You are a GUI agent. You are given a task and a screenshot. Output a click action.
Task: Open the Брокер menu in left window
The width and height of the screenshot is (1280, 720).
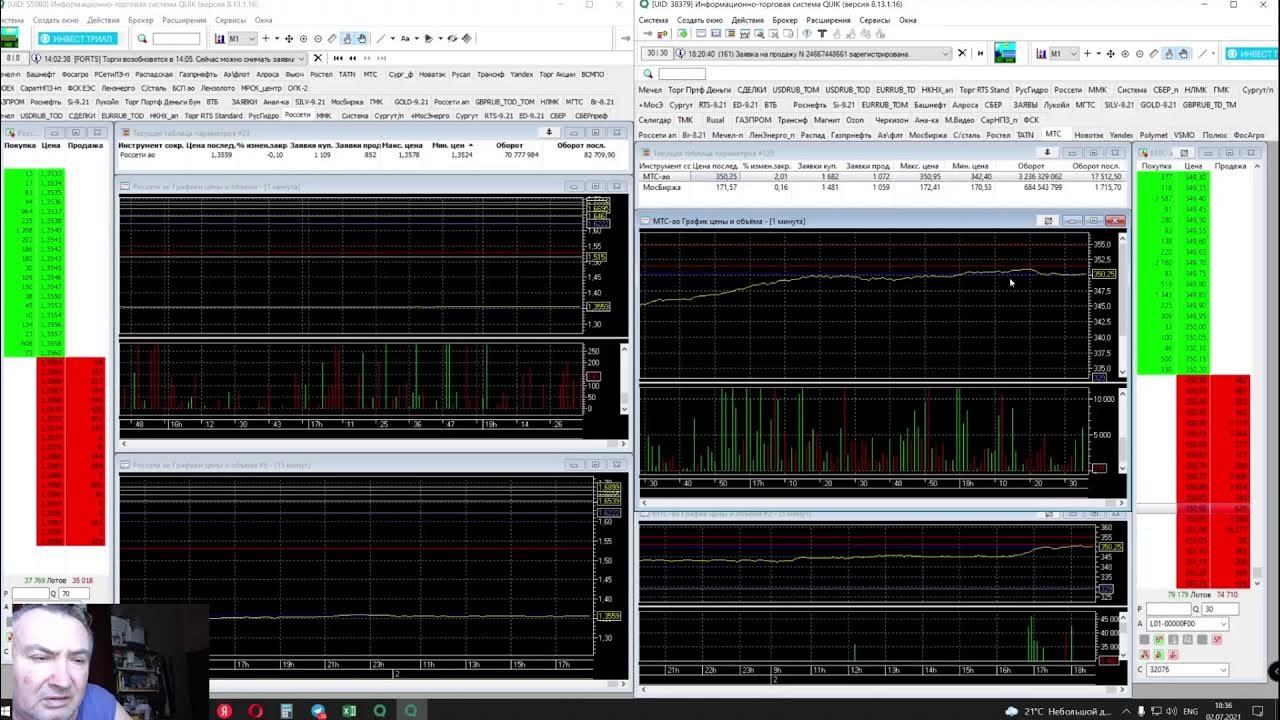click(141, 20)
